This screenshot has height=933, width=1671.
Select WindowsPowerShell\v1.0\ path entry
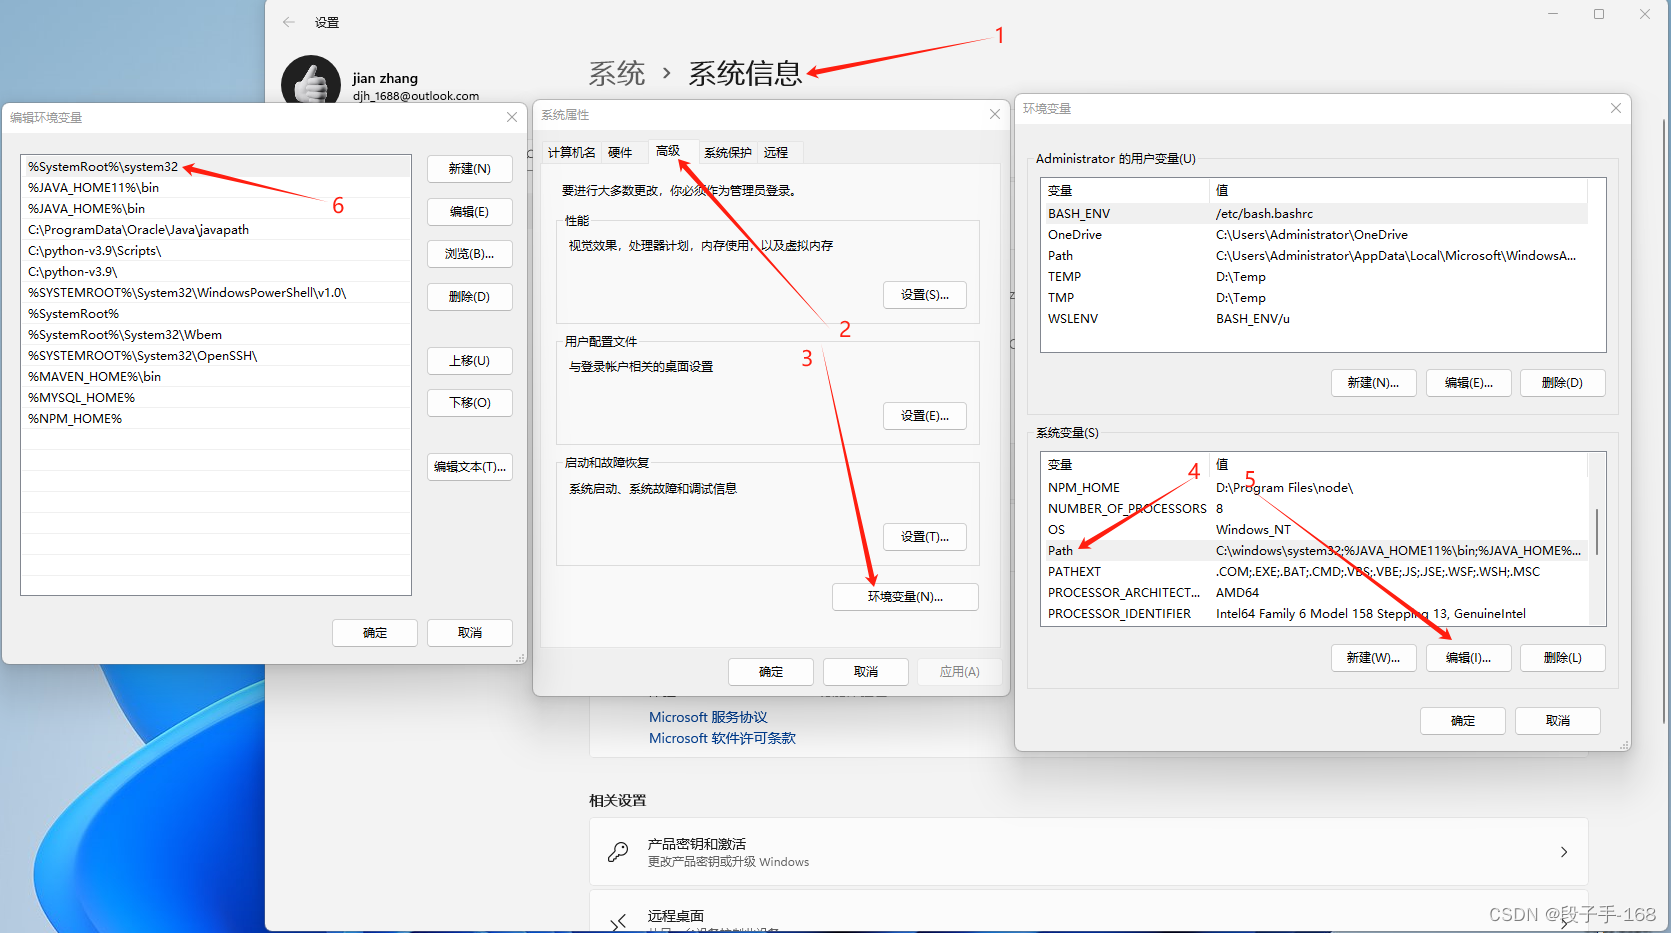click(x=216, y=293)
